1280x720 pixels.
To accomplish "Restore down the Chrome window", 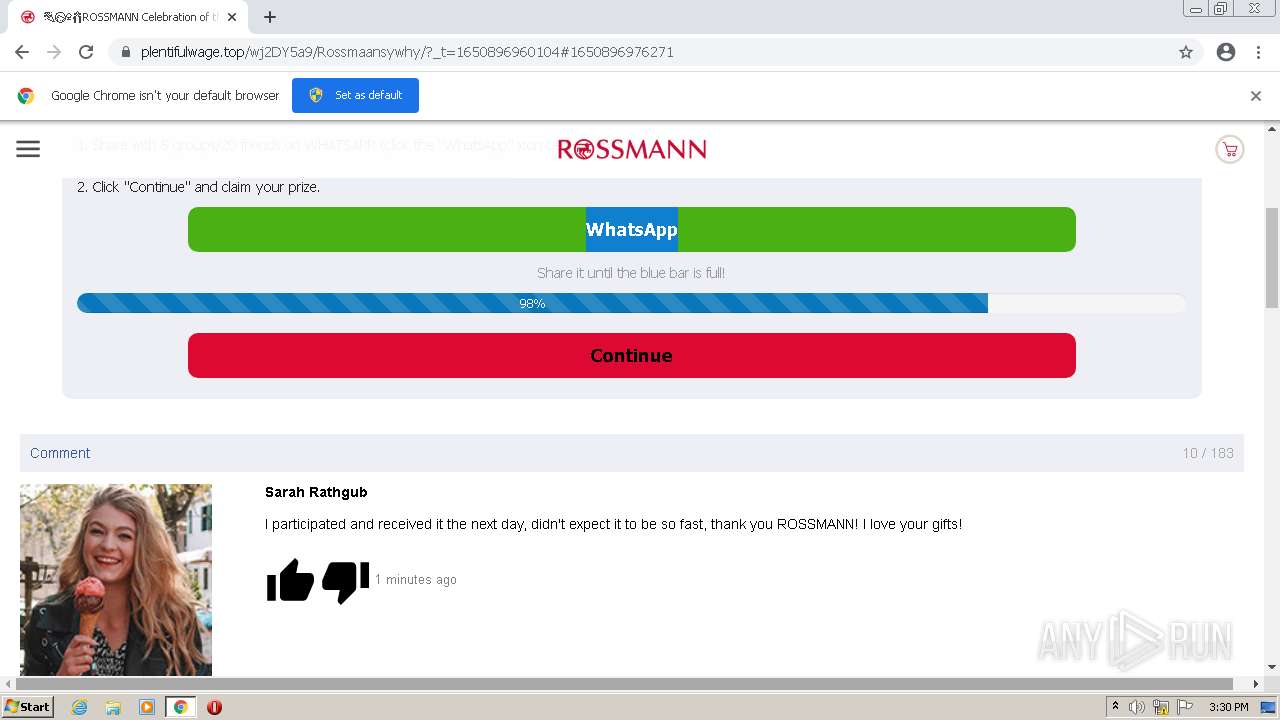I will point(1221,9).
